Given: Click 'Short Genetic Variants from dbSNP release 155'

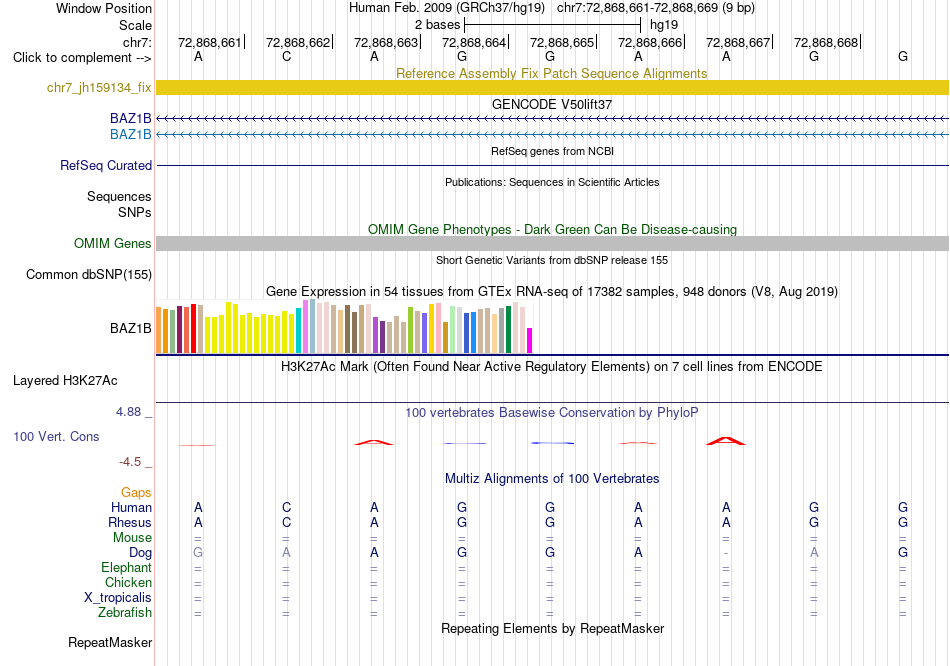Looking at the screenshot, I should click(552, 260).
